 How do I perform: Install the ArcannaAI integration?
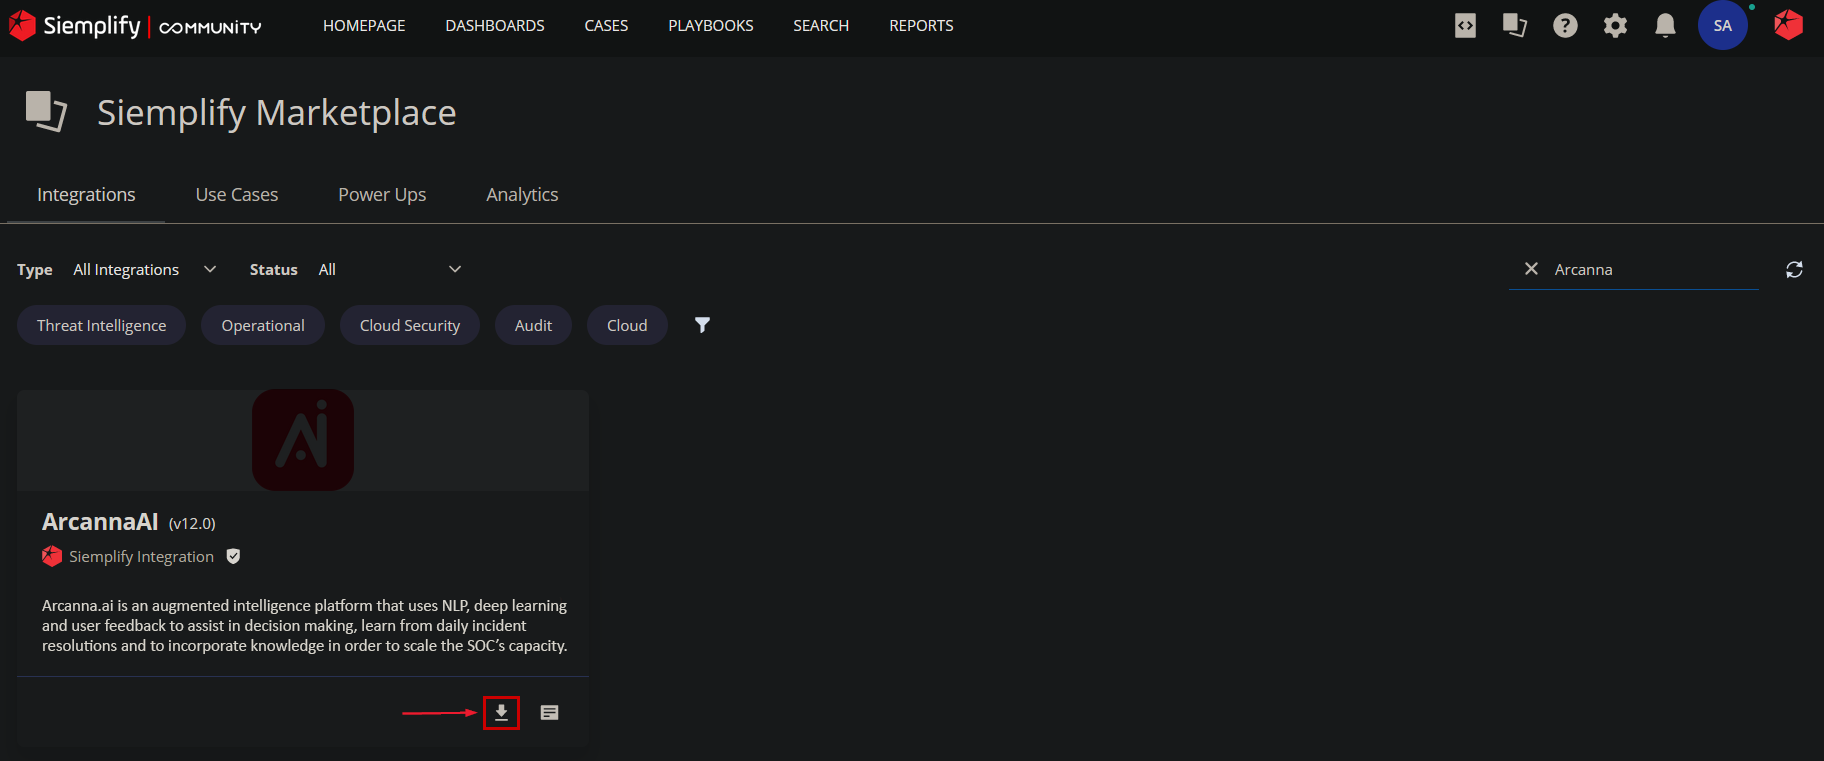[x=501, y=713]
